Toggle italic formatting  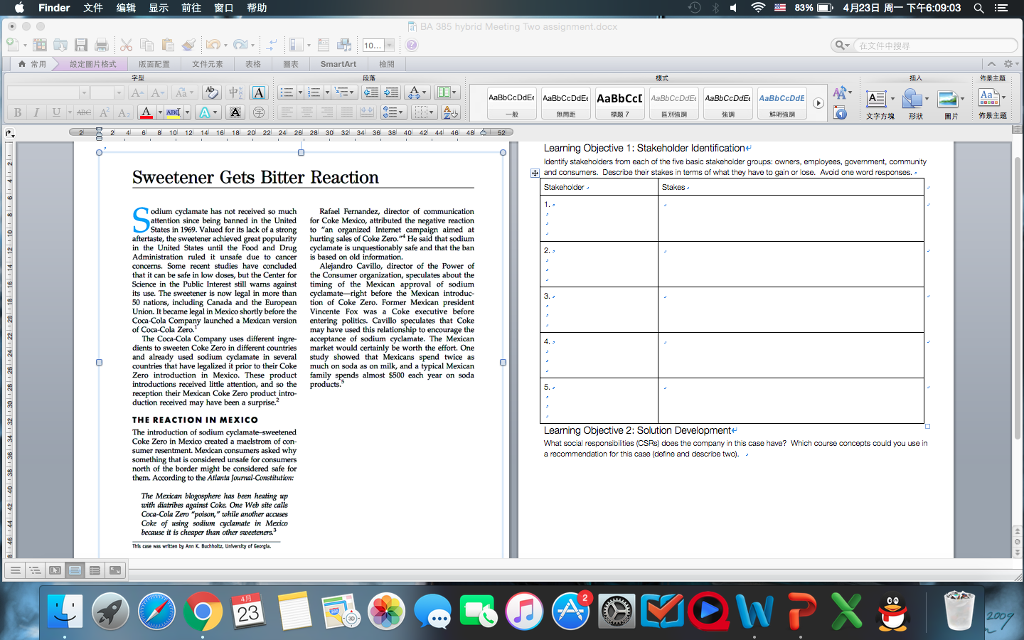point(35,112)
